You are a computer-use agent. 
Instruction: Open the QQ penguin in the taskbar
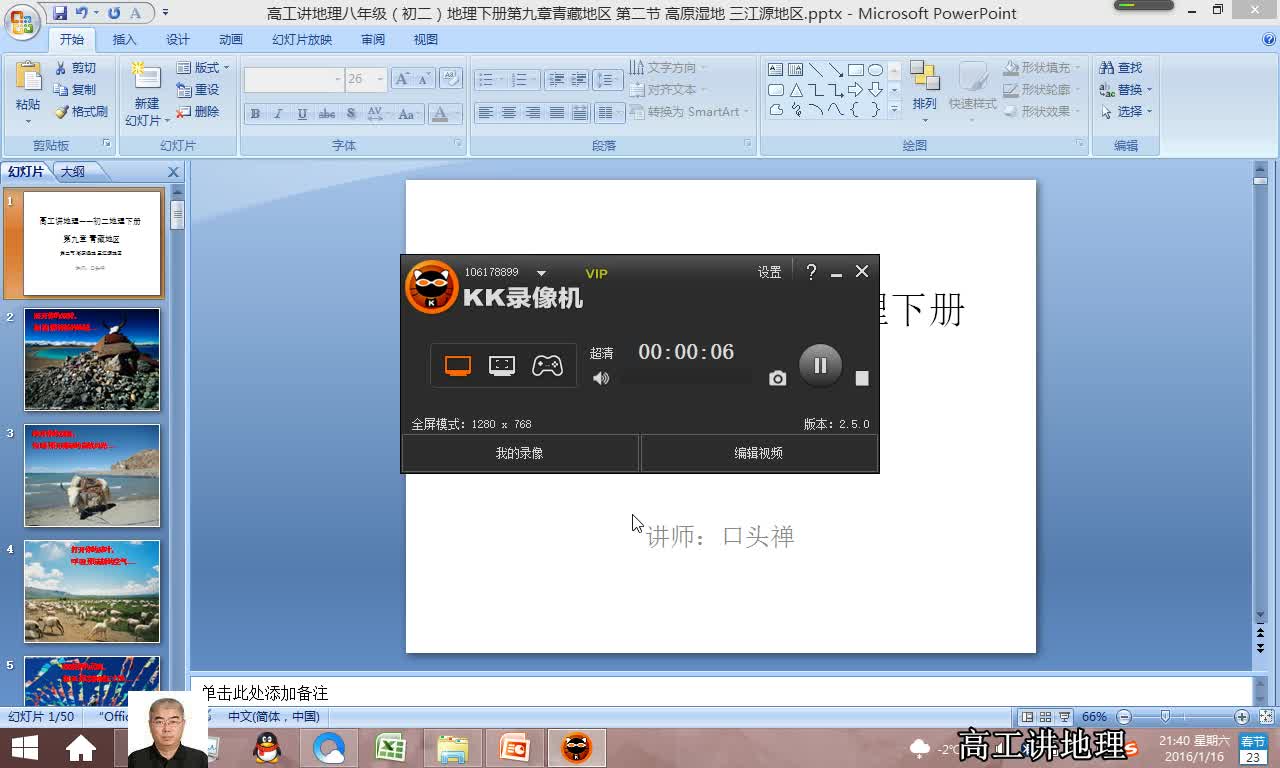[x=267, y=747]
